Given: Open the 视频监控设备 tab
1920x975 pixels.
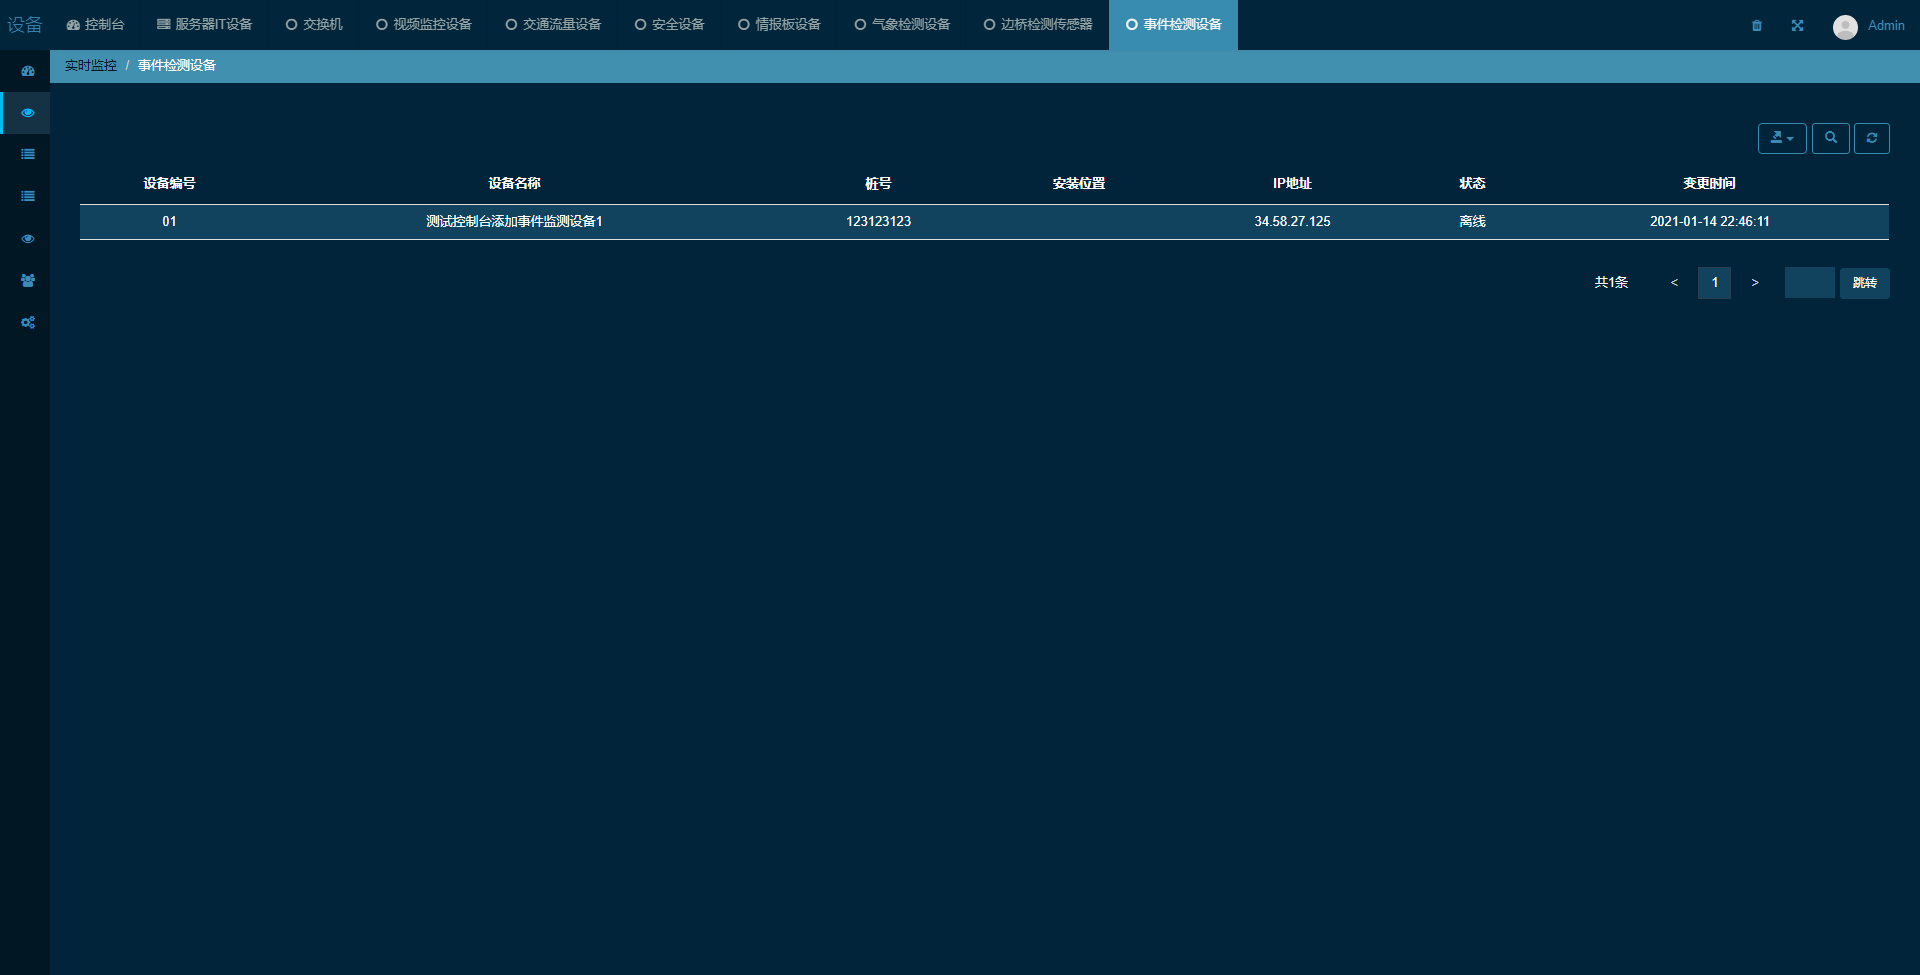Looking at the screenshot, I should click(424, 25).
